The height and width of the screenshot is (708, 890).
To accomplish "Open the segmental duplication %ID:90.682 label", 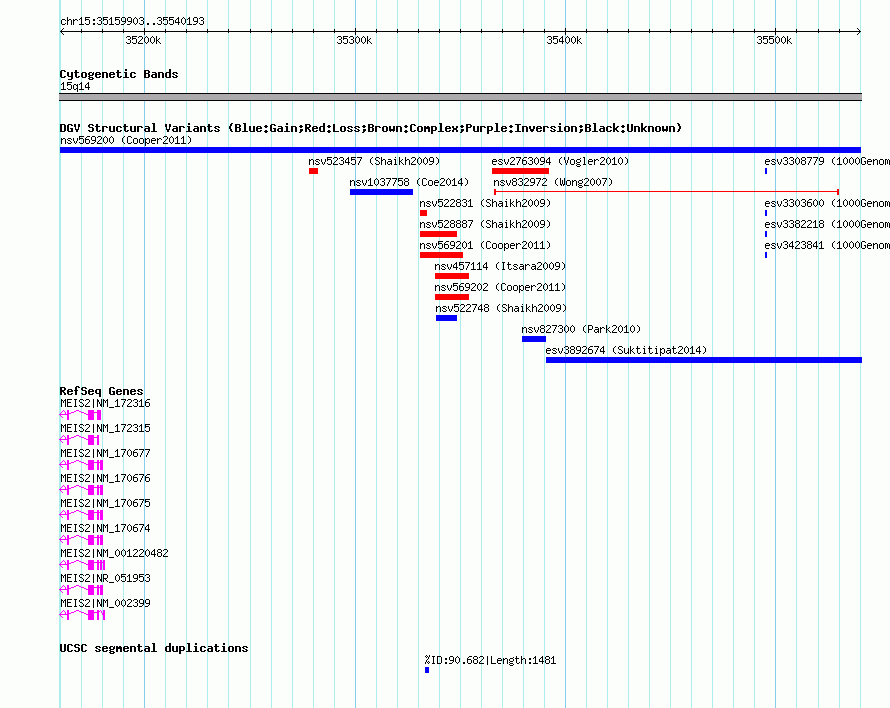I will tap(490, 660).
